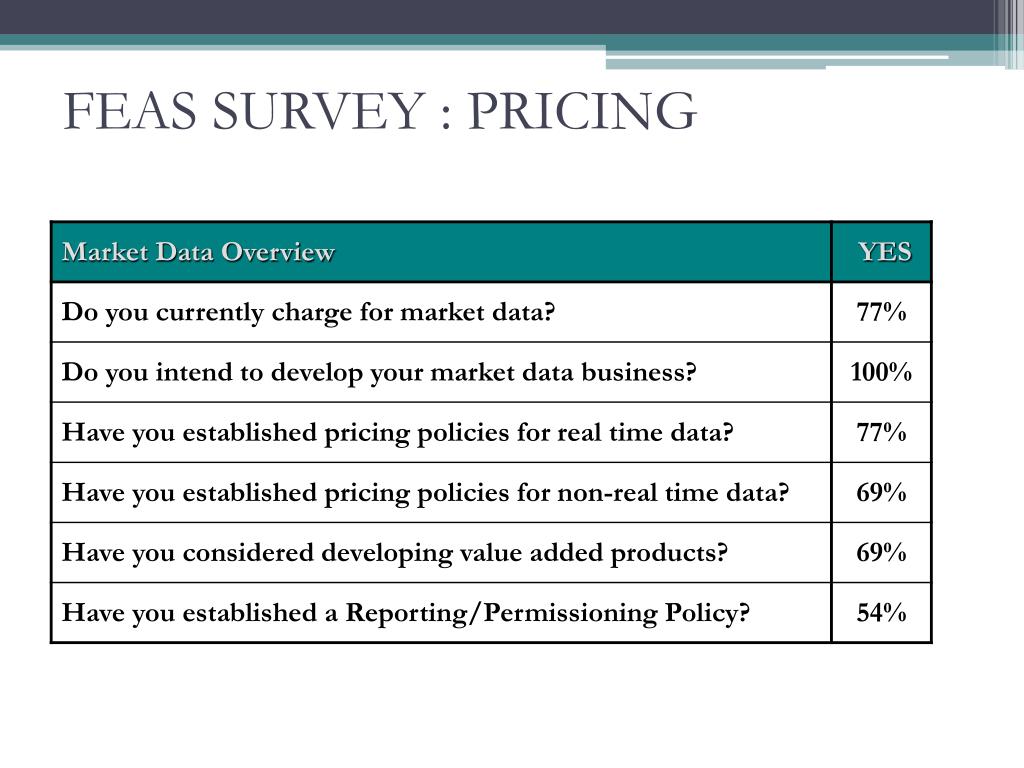The image size is (1024, 768).
Task: Click the YES column header
Action: click(882, 252)
